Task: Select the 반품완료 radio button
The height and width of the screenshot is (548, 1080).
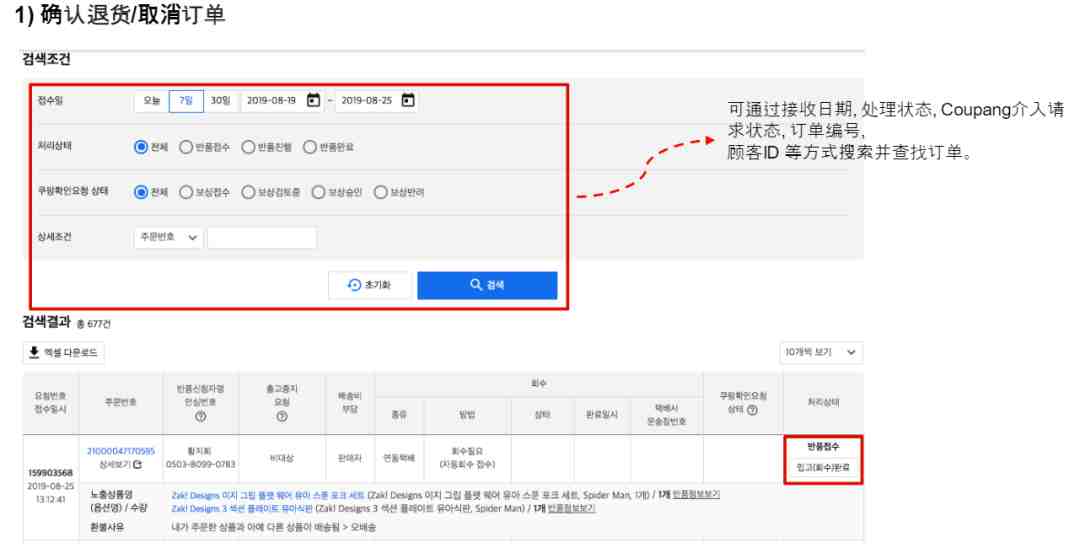Action: click(310, 147)
